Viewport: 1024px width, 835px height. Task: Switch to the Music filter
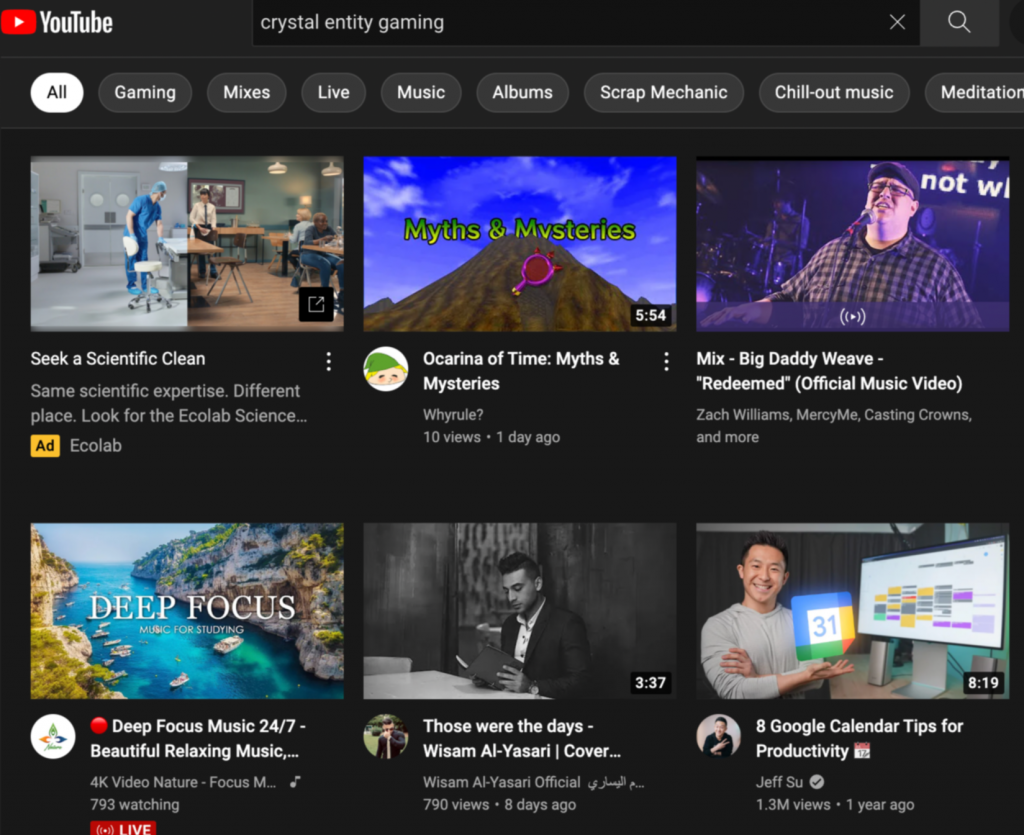coord(420,92)
